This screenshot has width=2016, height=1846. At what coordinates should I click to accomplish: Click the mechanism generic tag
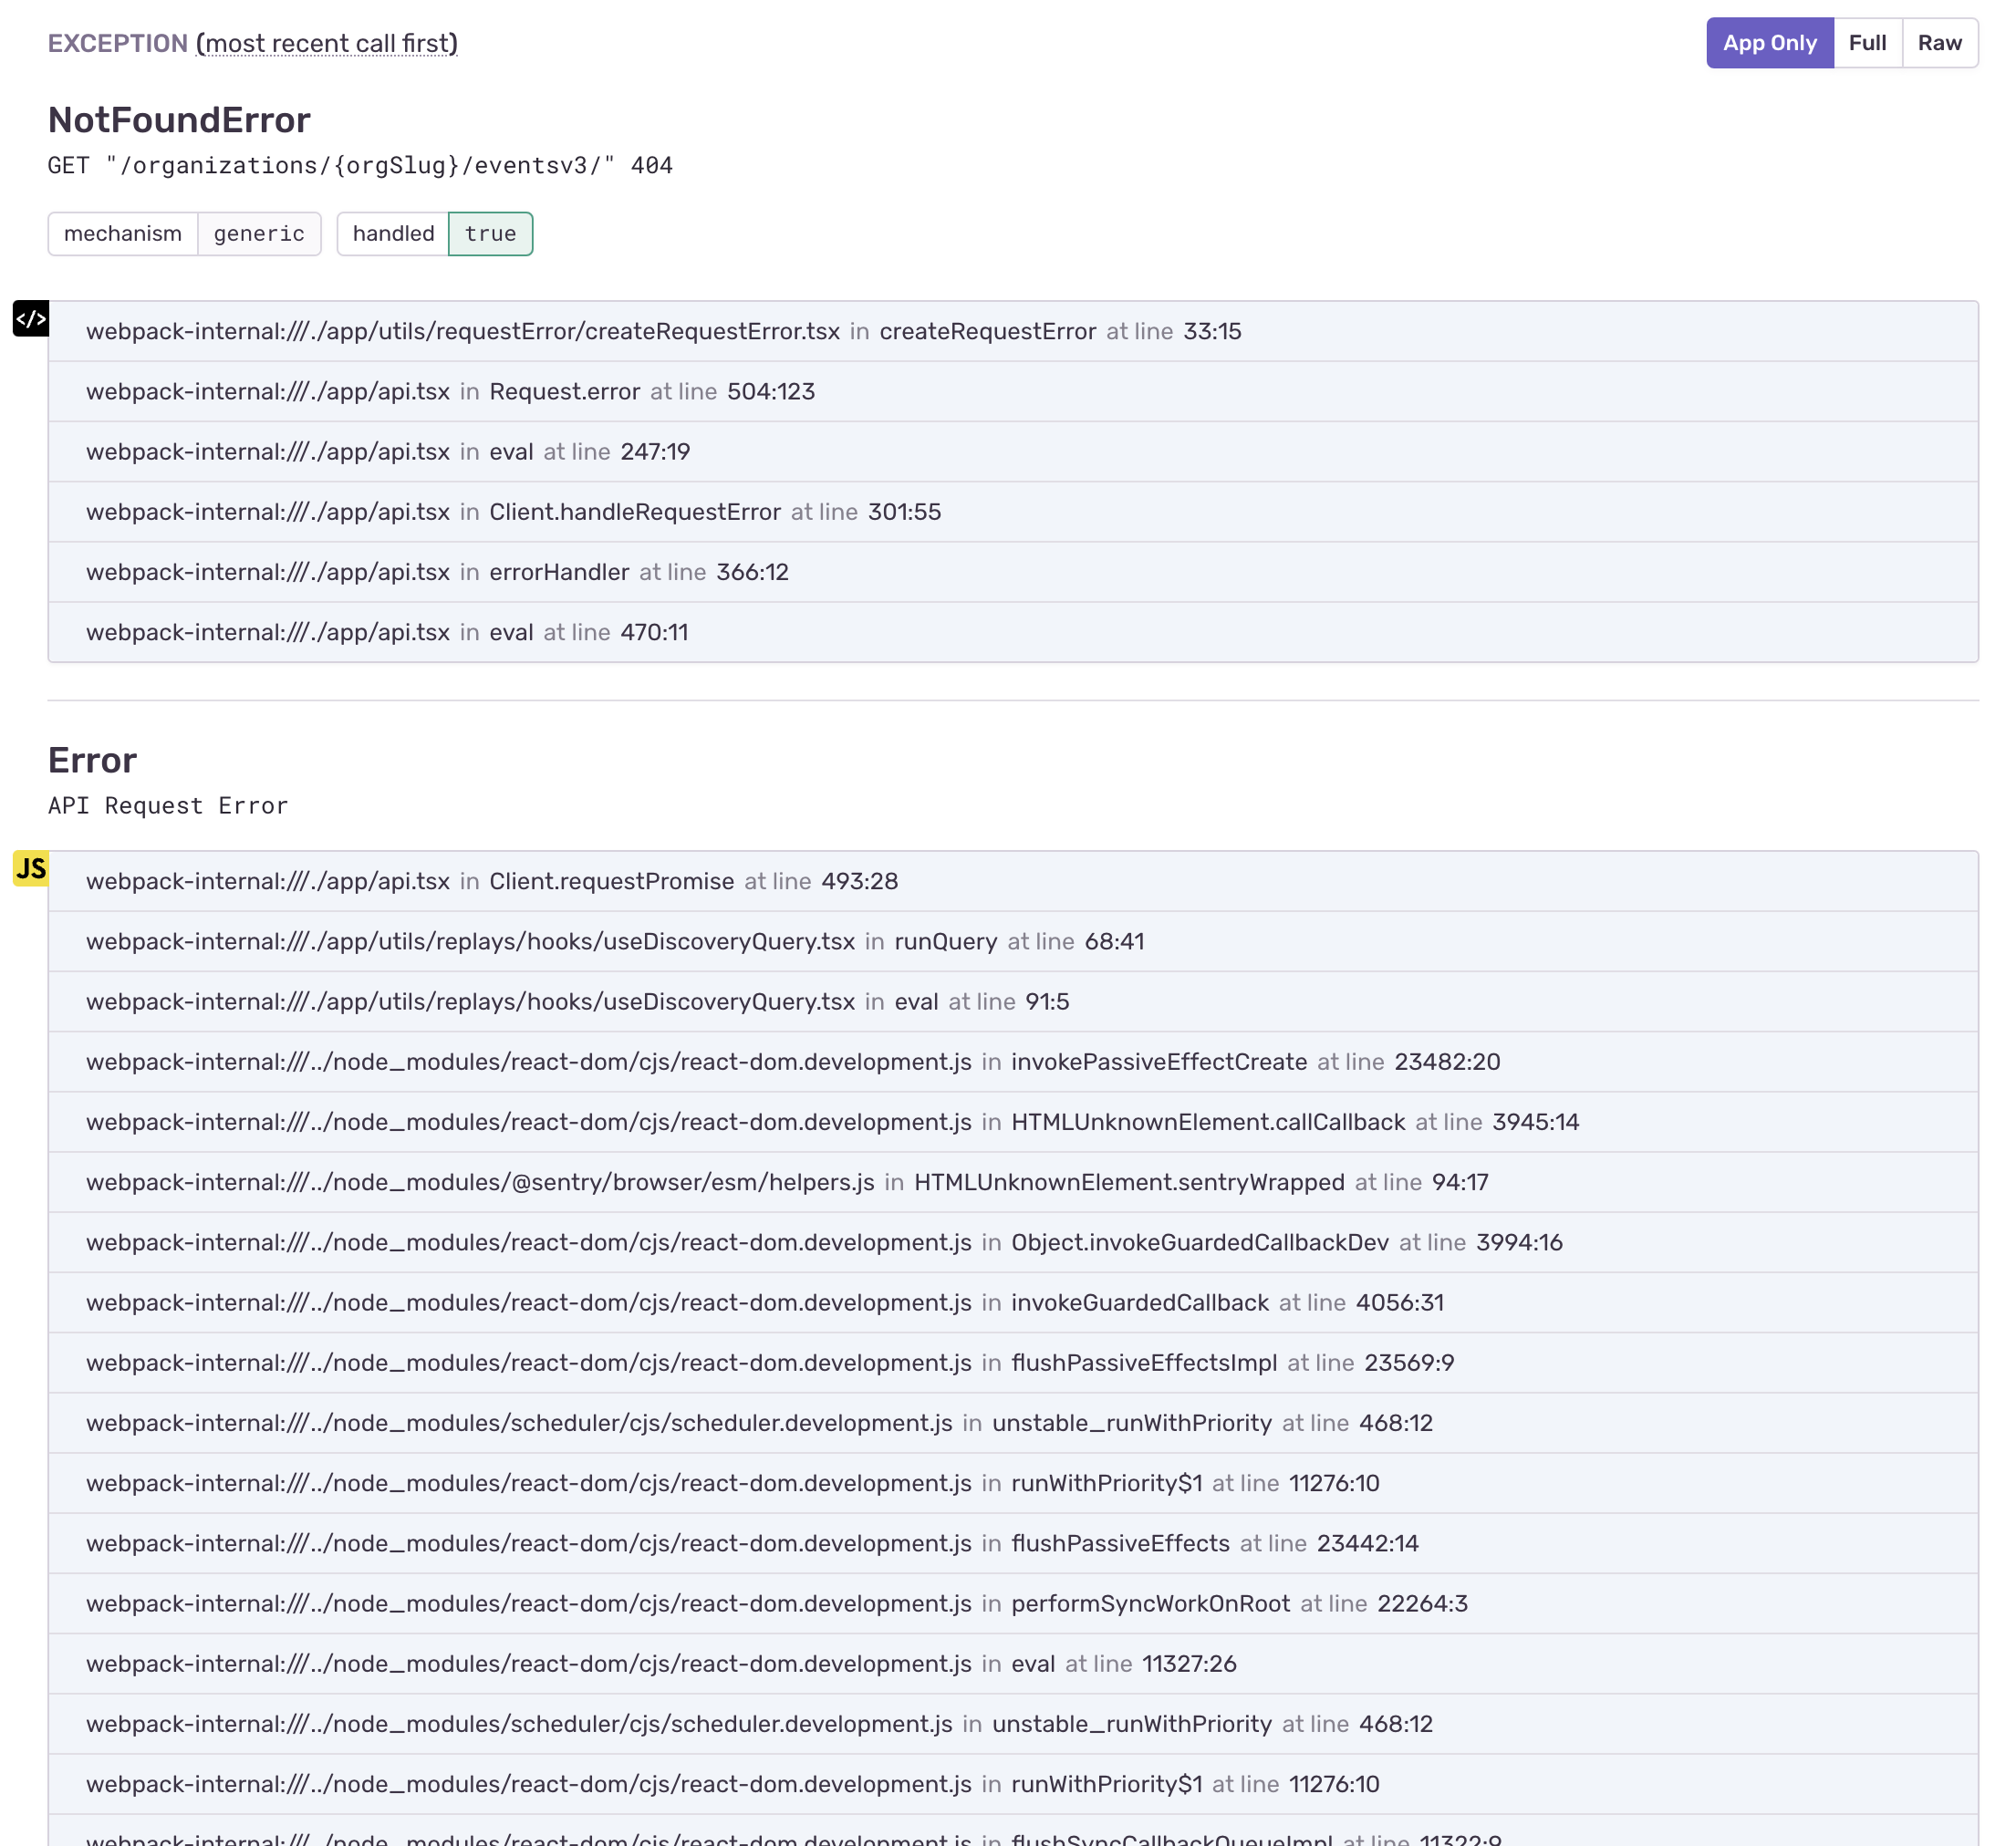point(185,234)
